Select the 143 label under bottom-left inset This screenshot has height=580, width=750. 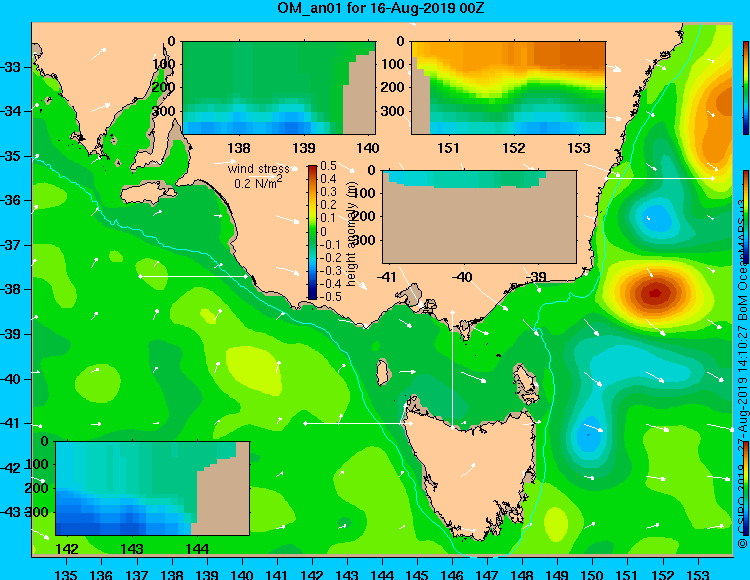point(132,549)
